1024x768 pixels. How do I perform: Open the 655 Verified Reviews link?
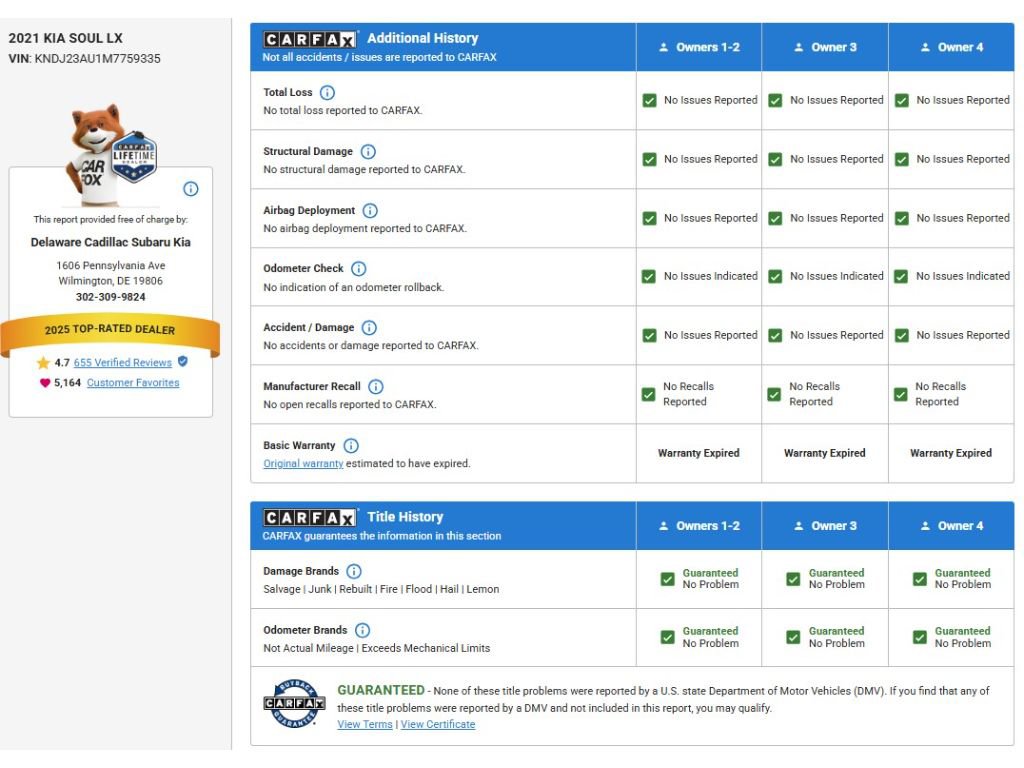point(123,362)
